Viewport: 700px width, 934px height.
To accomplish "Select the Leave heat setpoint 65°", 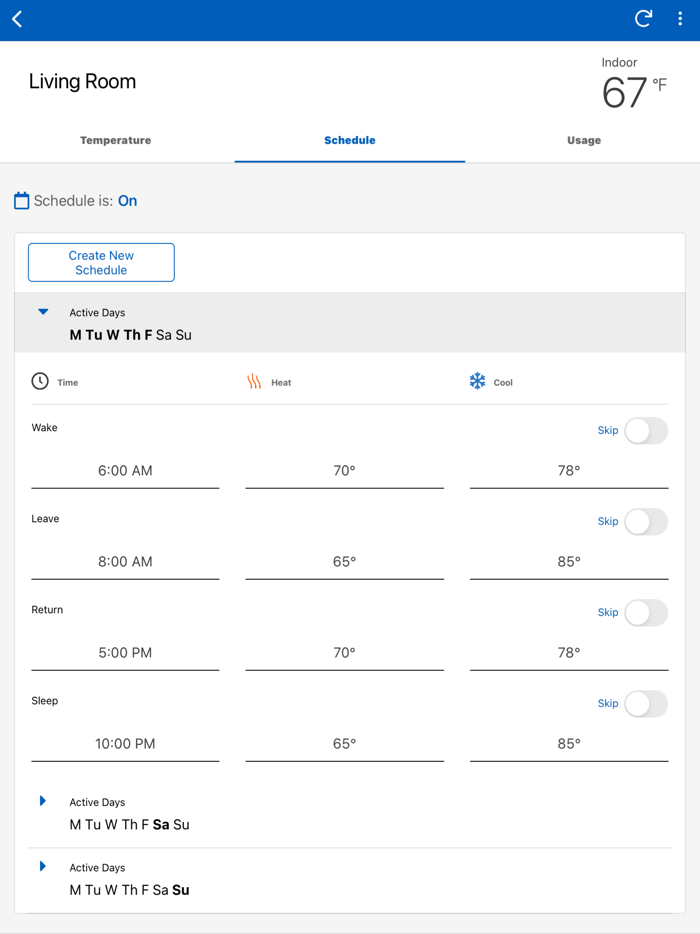I will click(344, 562).
